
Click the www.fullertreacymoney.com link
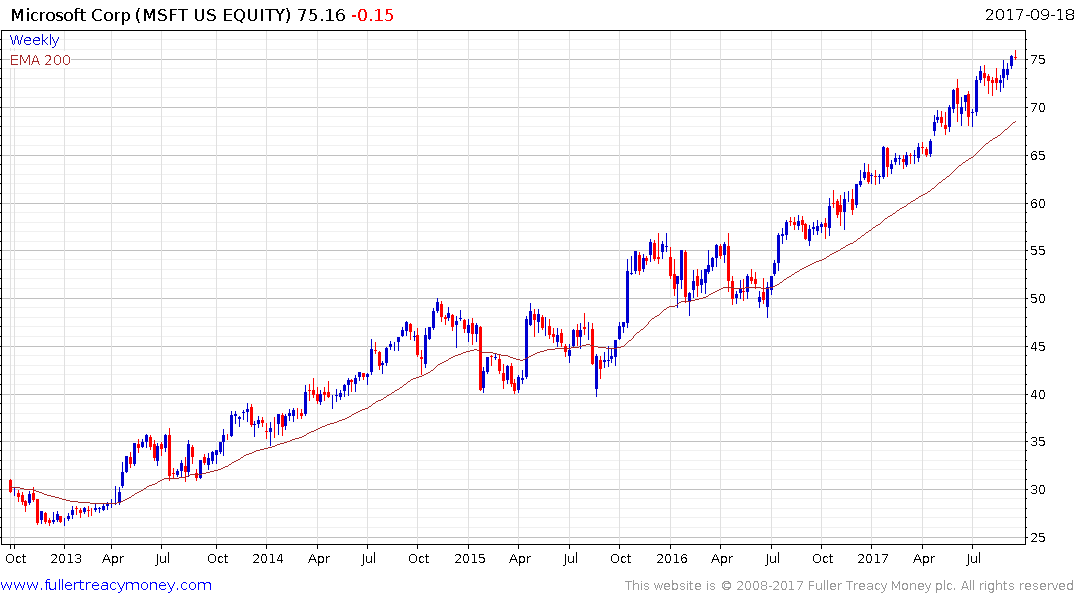click(x=106, y=585)
